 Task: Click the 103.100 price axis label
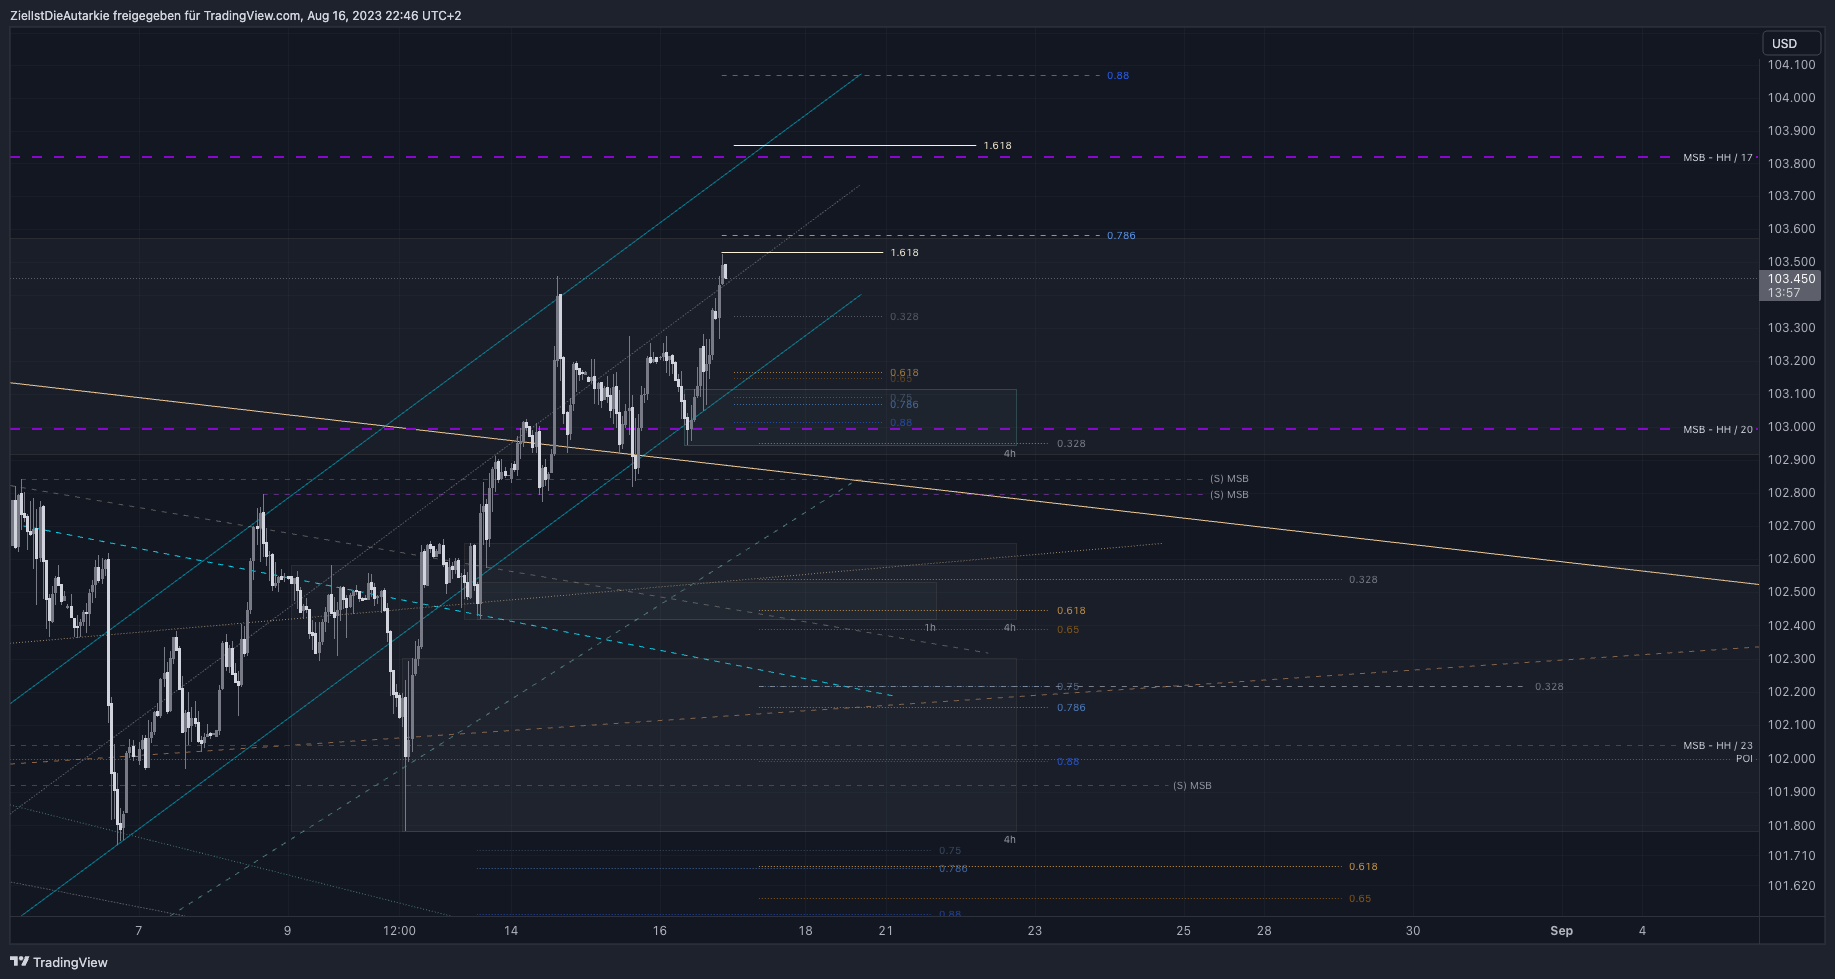(1791, 394)
